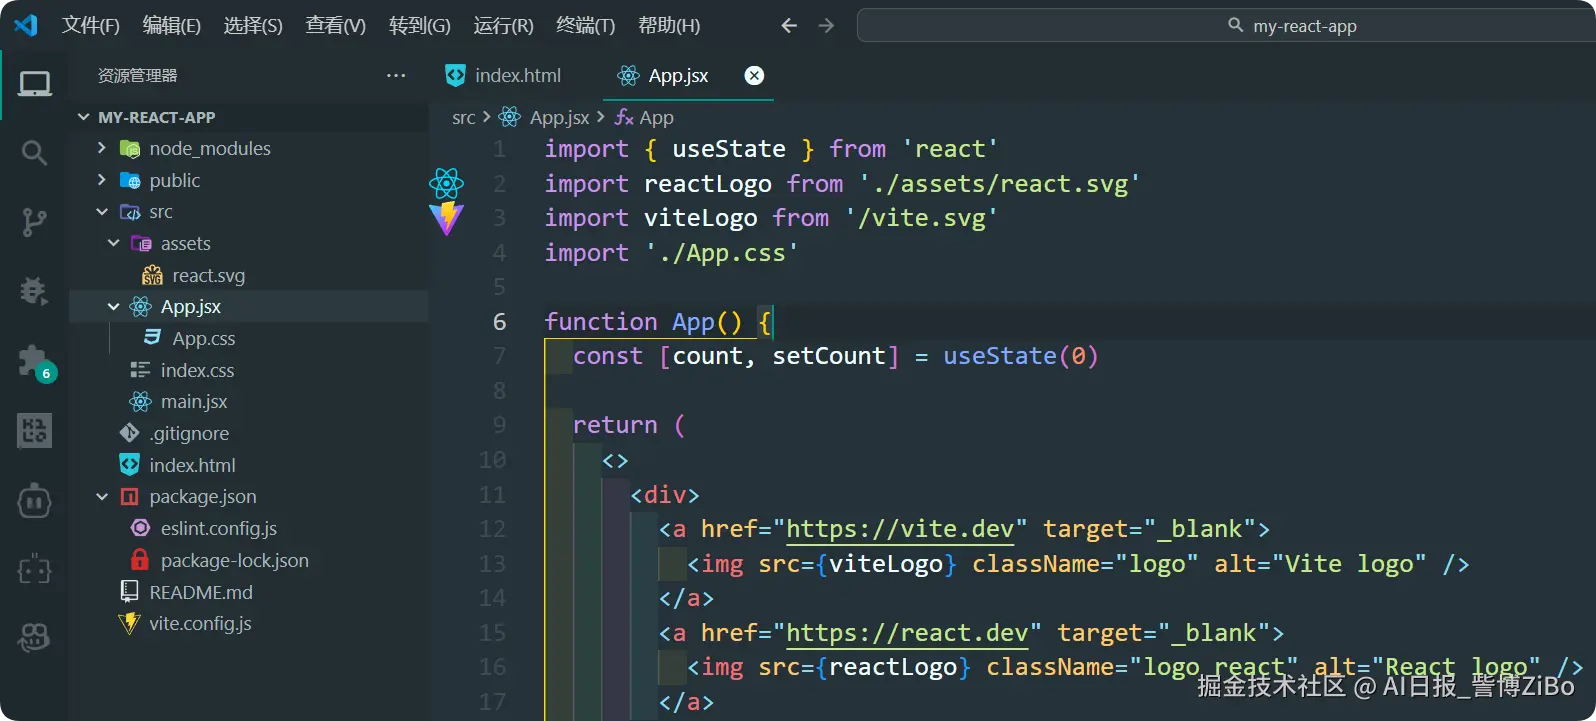Open the Source Control view
Image resolution: width=1596 pixels, height=721 pixels.
[x=35, y=222]
